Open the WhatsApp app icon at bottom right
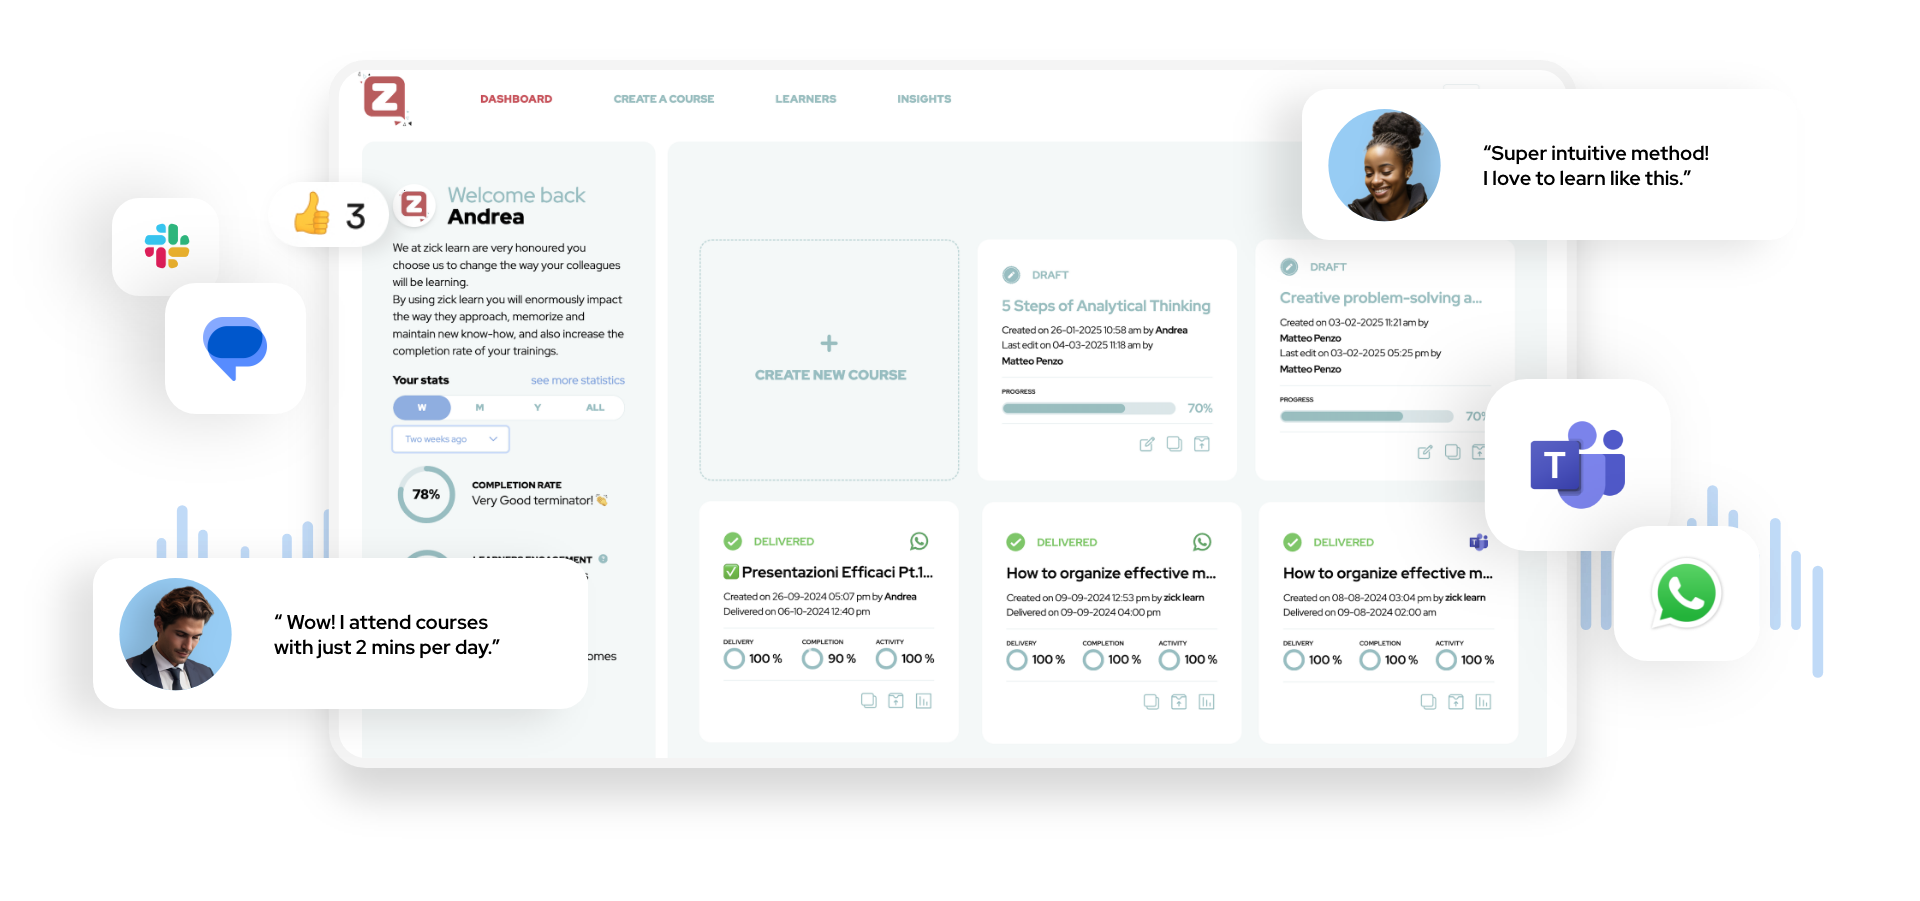This screenshot has width=1920, height=901. coord(1686,593)
